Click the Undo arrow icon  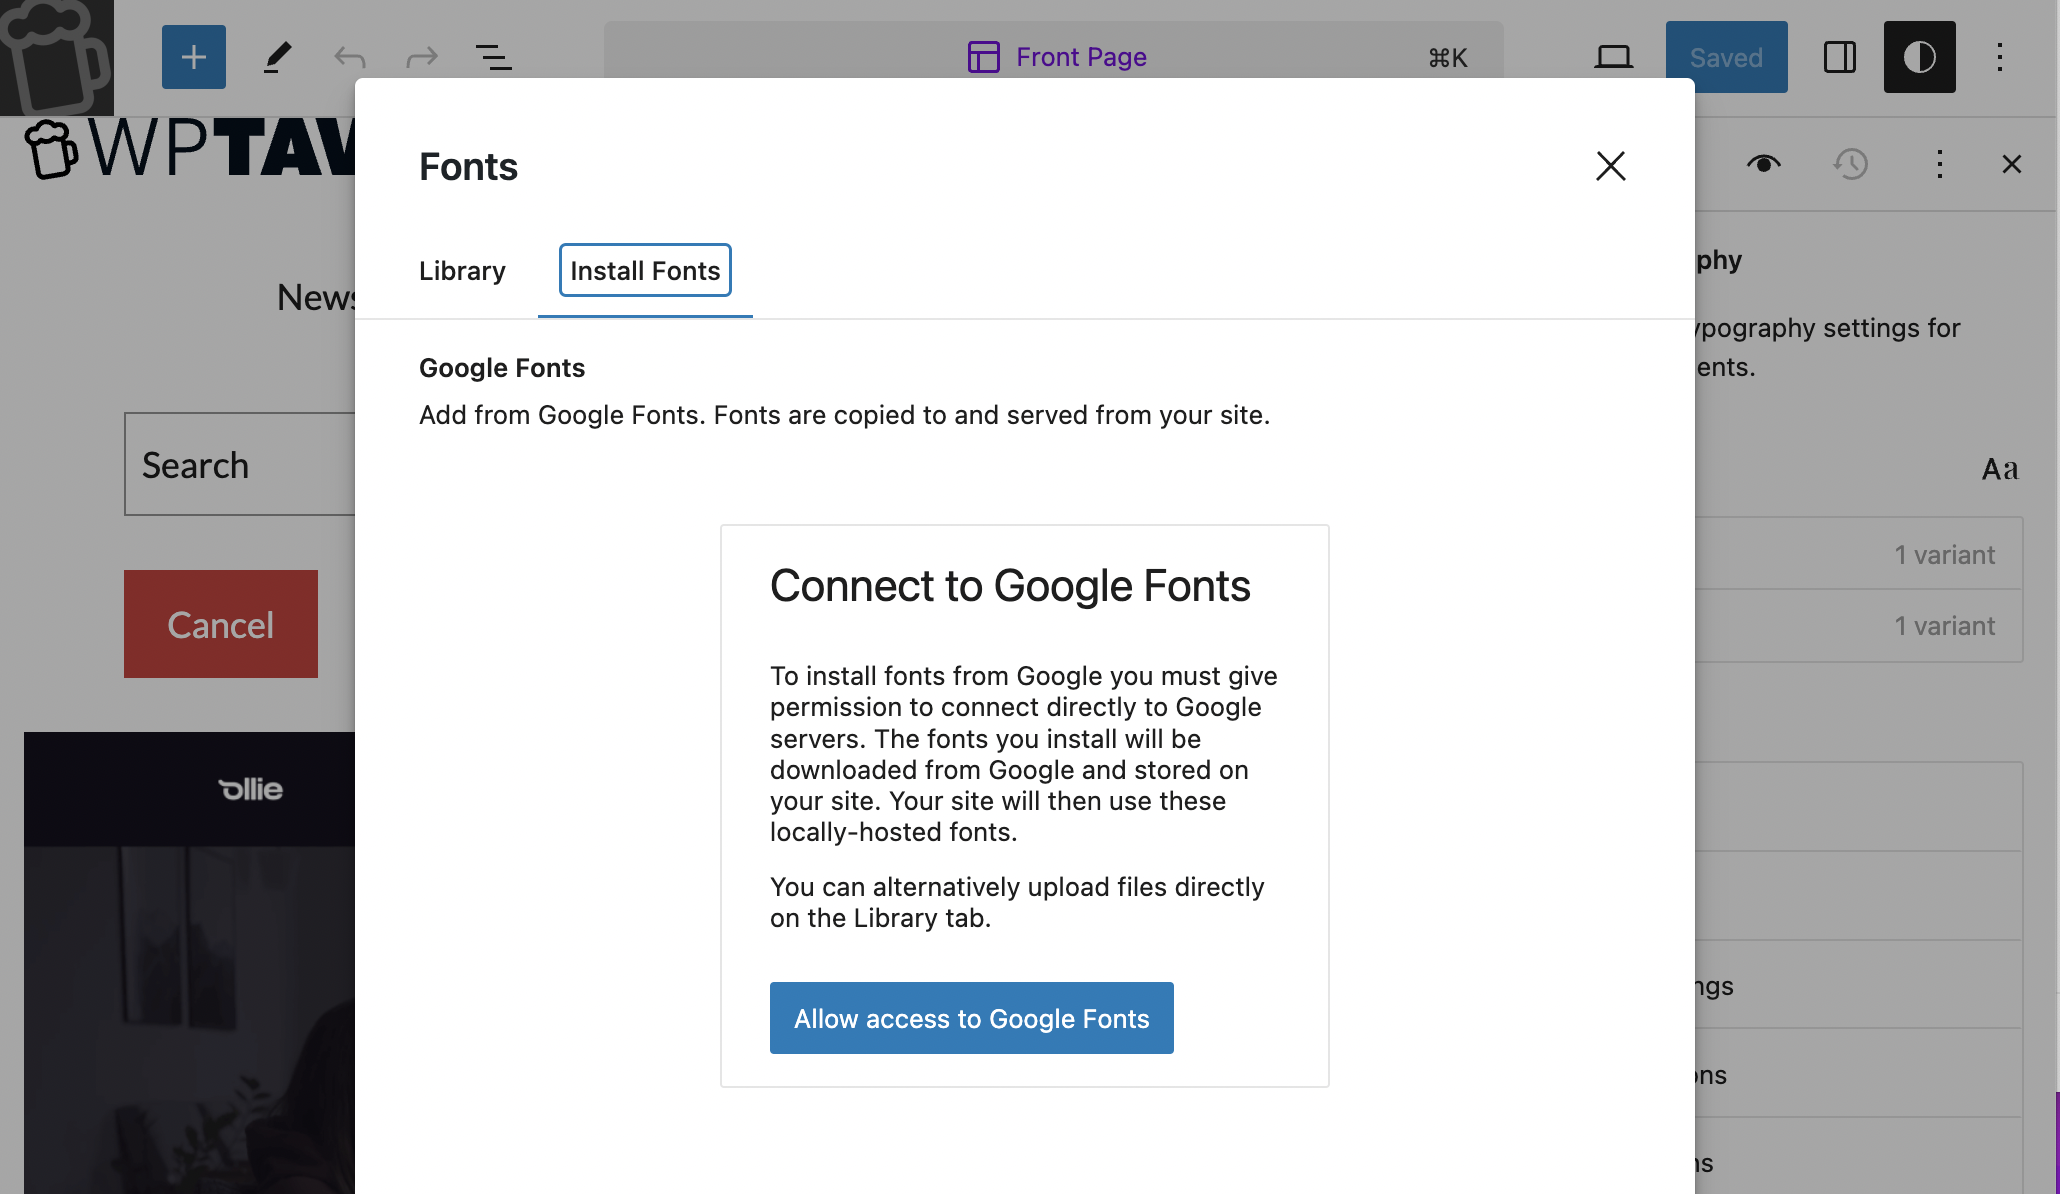pos(349,57)
